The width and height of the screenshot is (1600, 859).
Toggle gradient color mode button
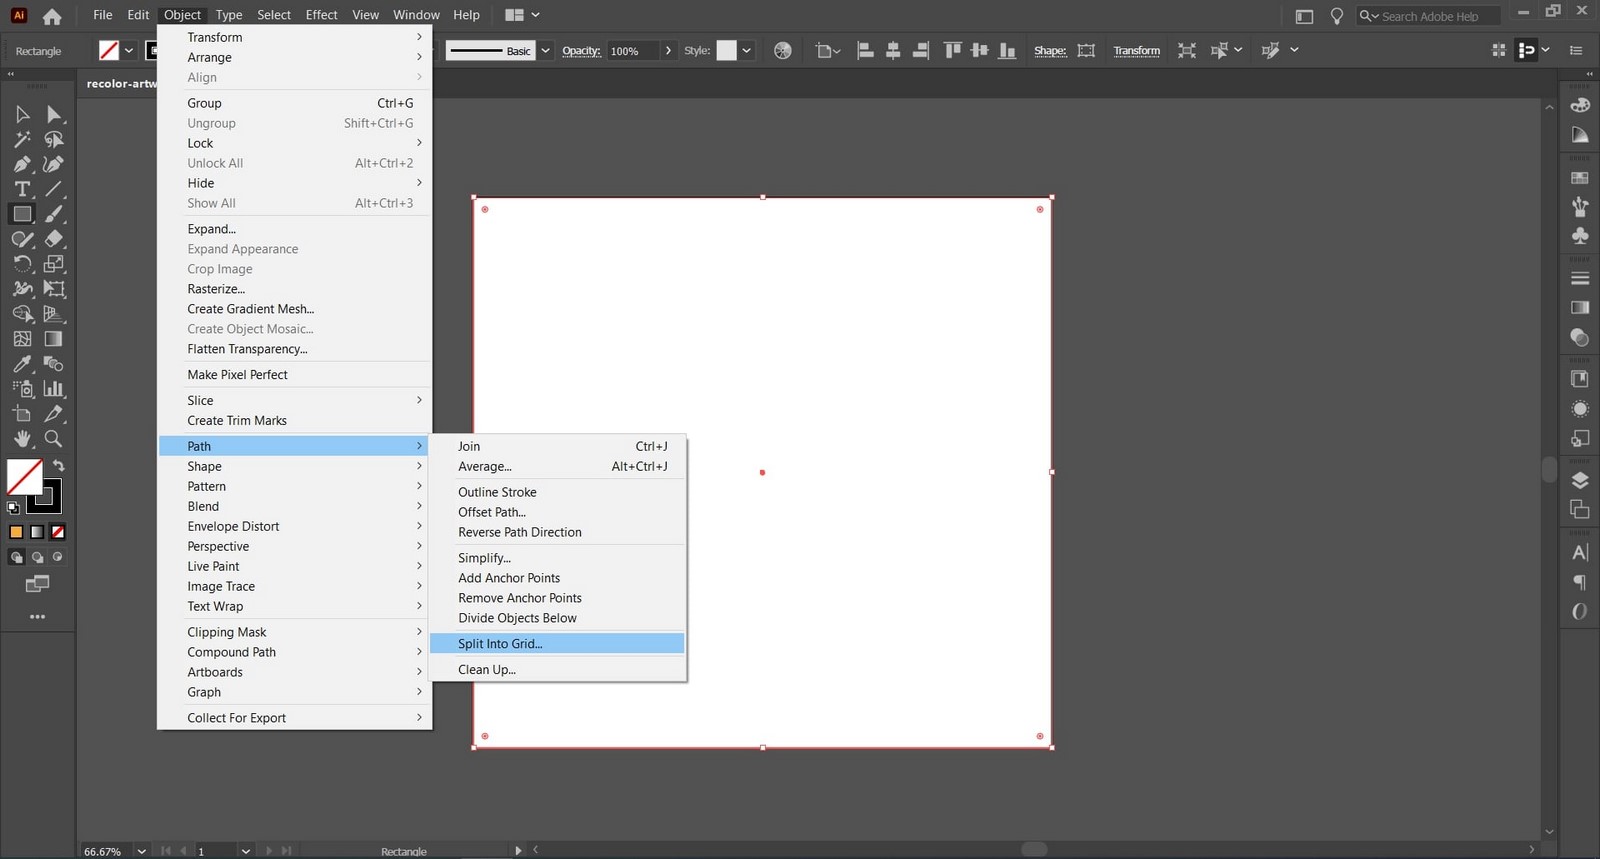37,532
